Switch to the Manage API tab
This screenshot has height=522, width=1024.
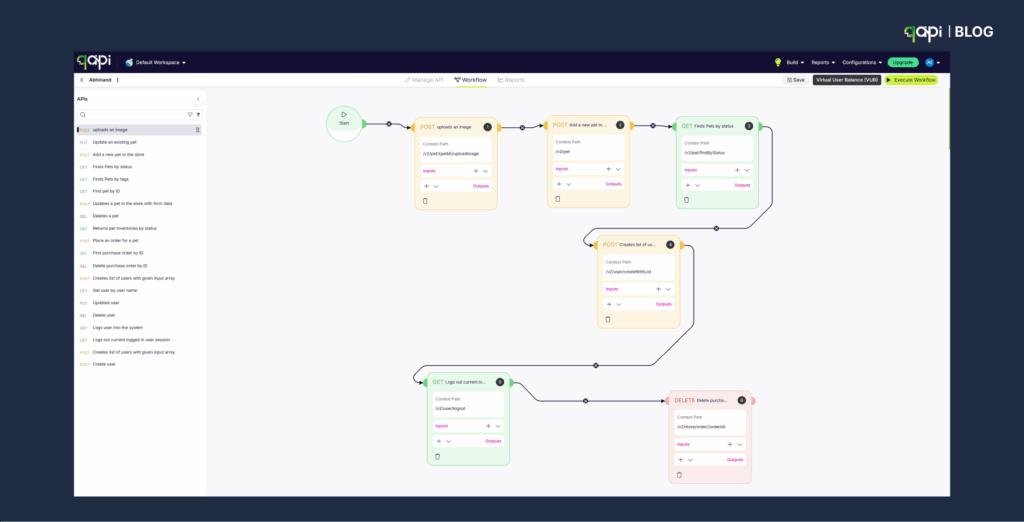click(424, 80)
